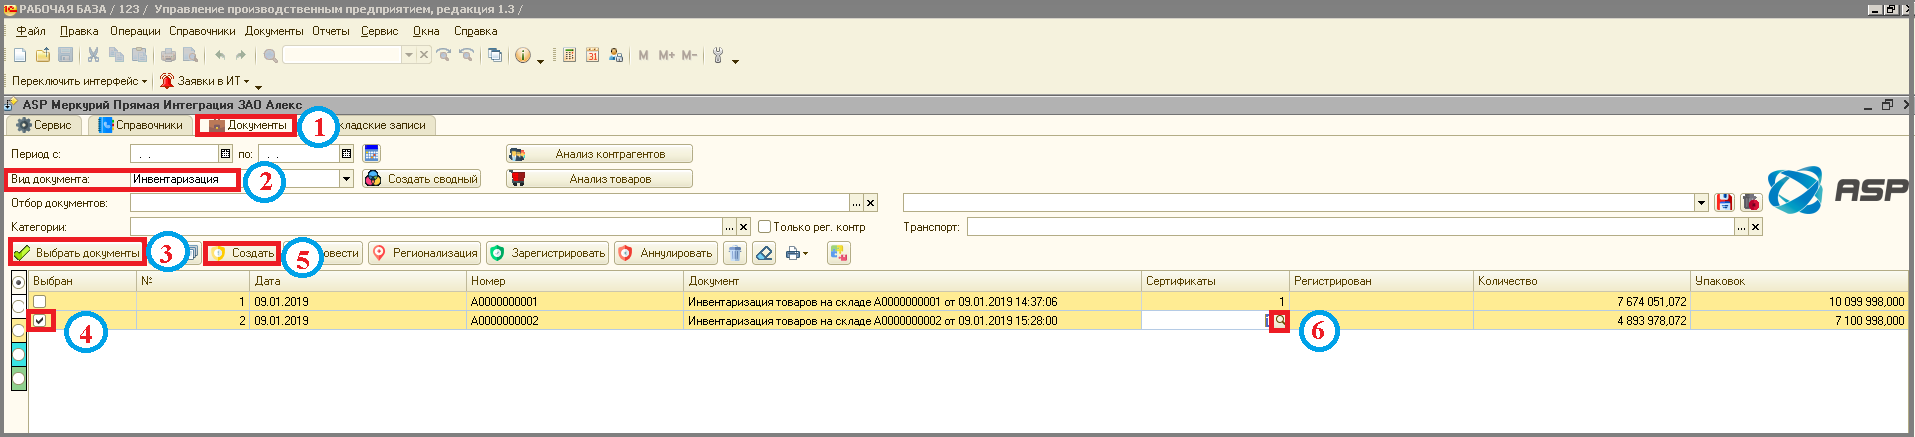Screen dimensions: 1915x437
Task: Open the Вид документа dropdown arrow
Action: pos(347,178)
